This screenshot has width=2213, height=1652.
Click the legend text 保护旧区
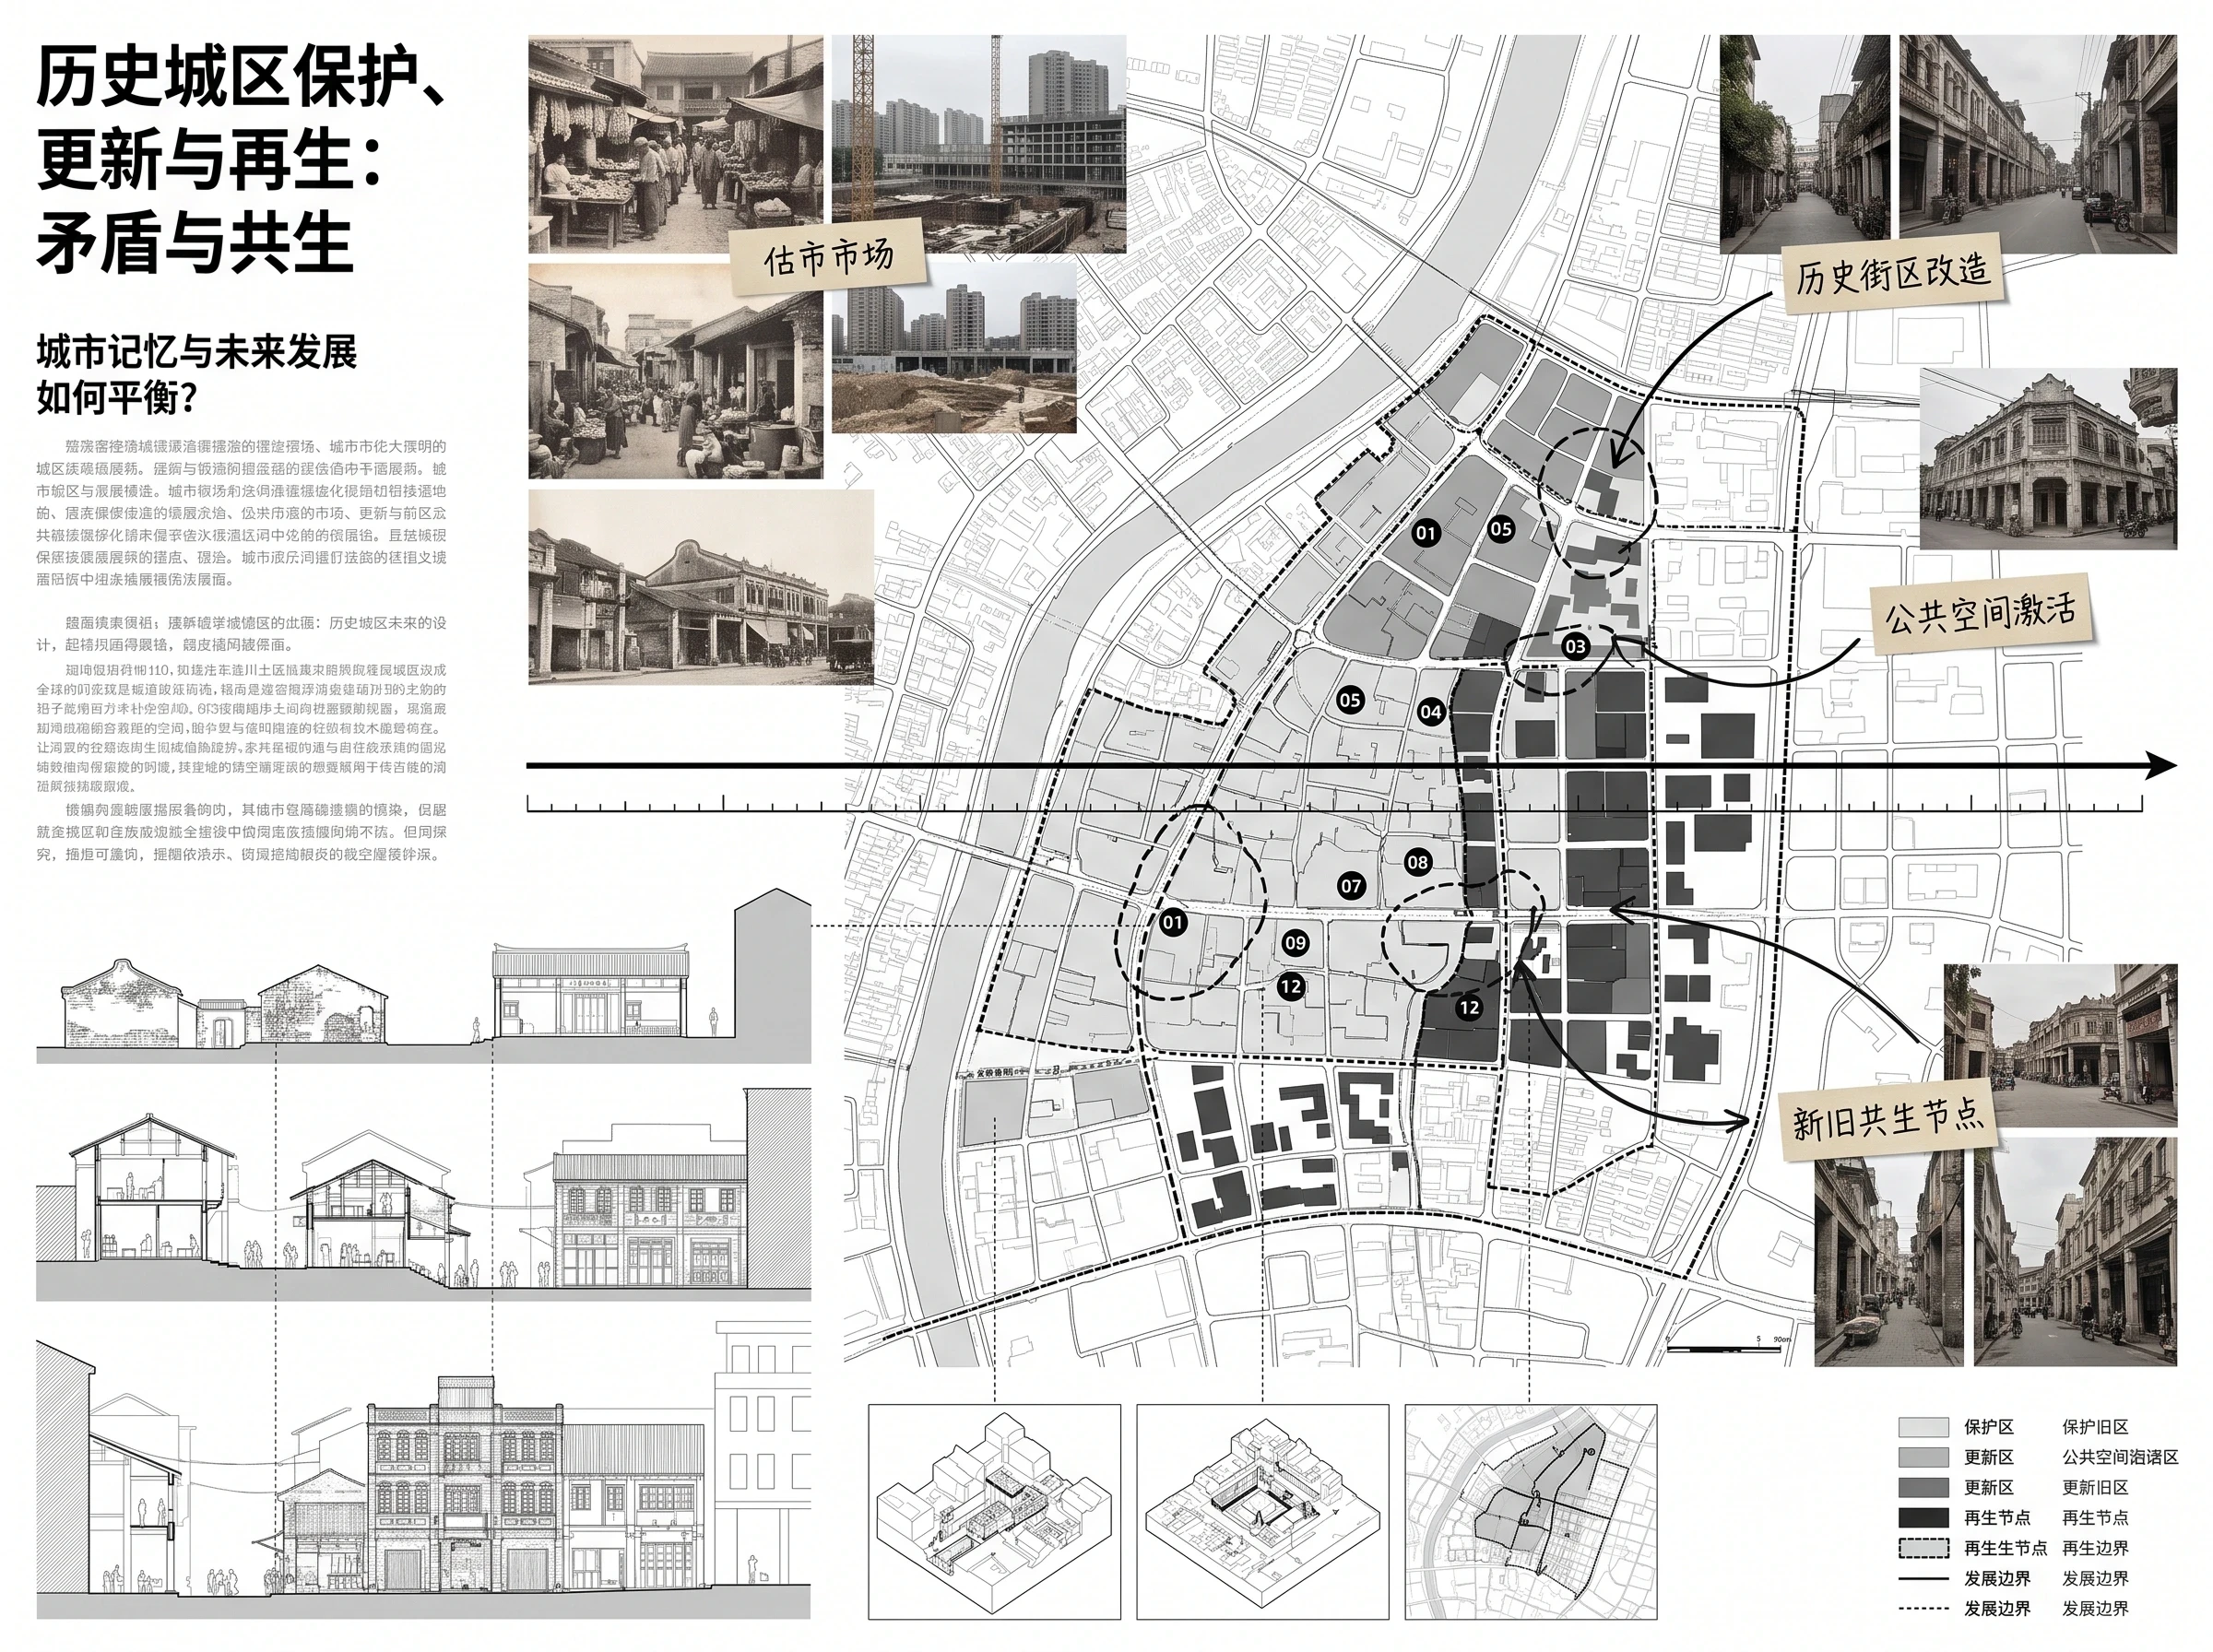[x=2095, y=1427]
